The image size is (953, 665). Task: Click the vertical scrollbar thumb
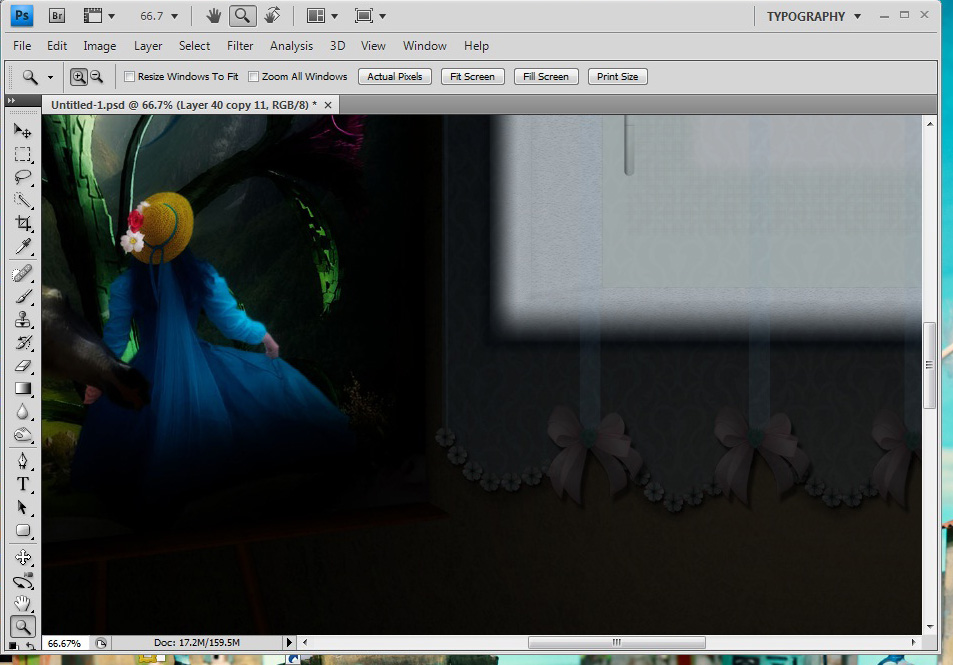(x=929, y=365)
